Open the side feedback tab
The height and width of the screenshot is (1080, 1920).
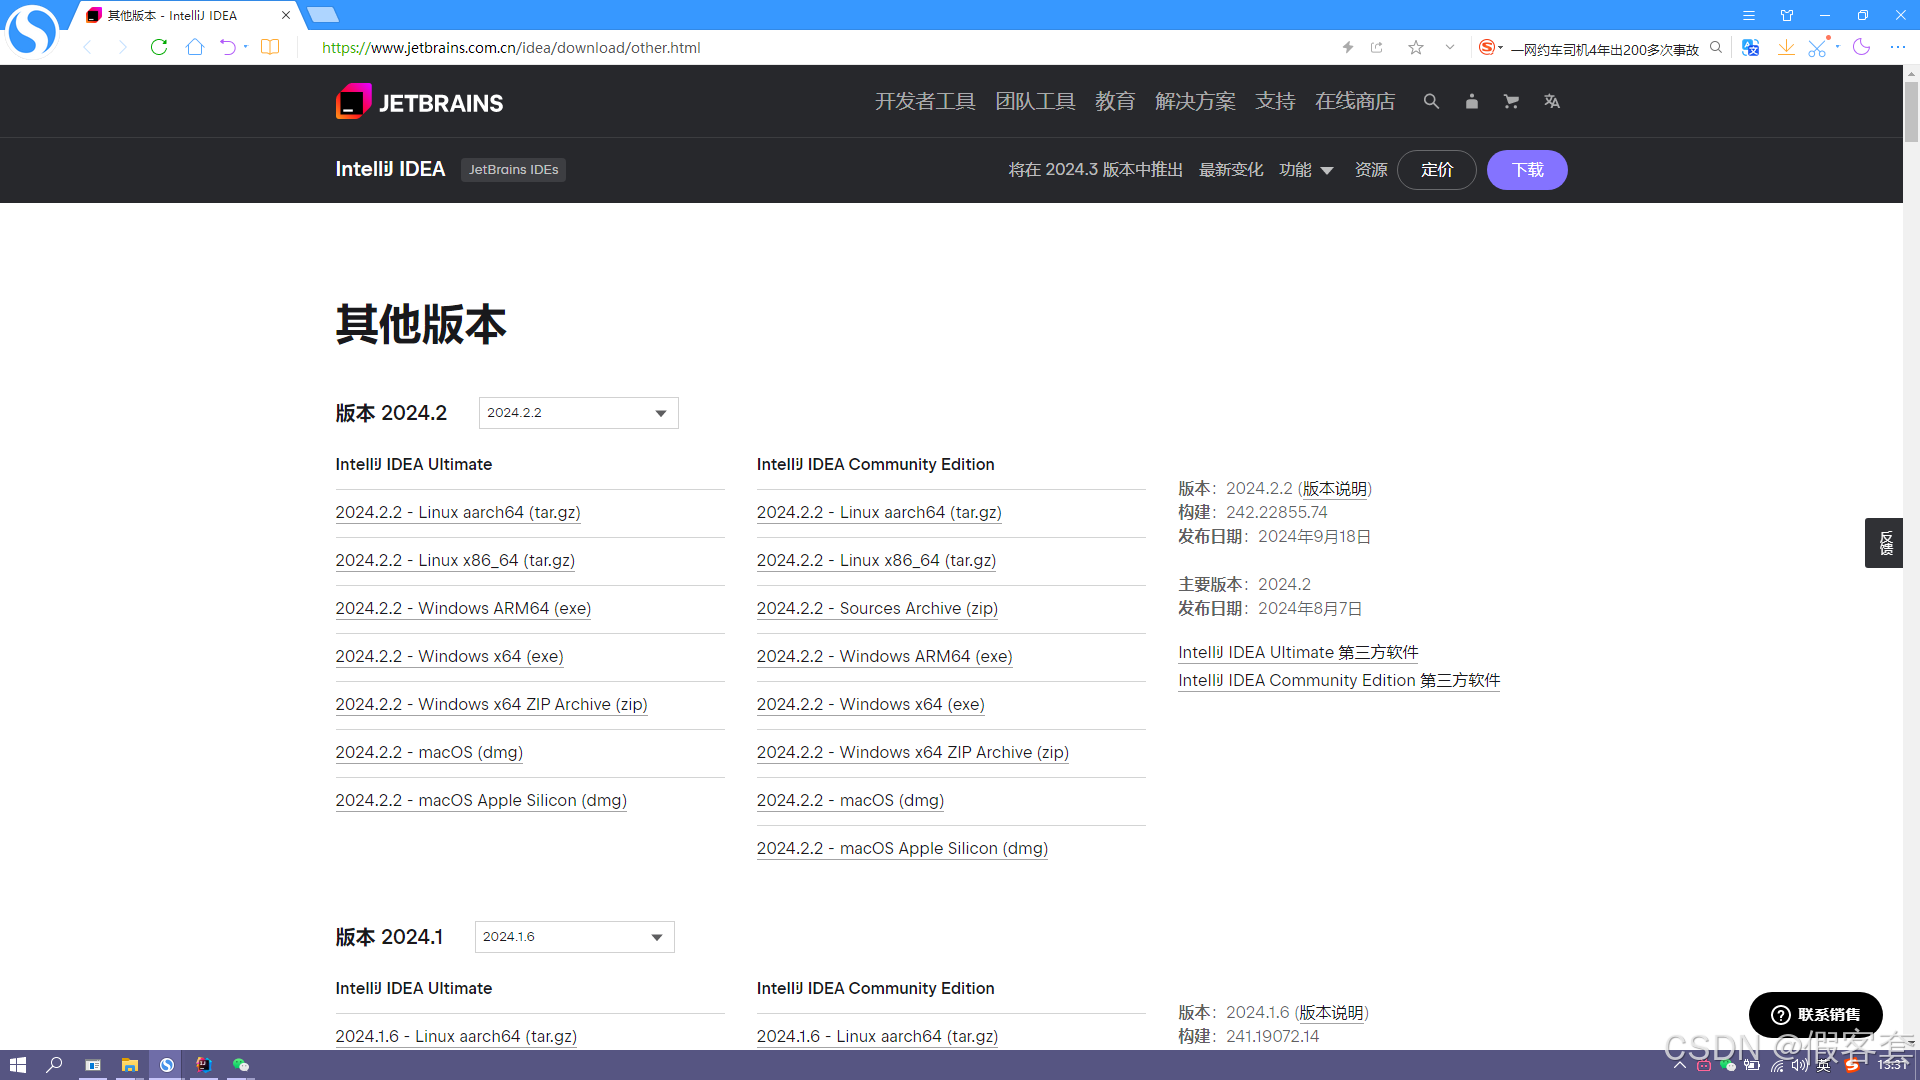tap(1884, 543)
